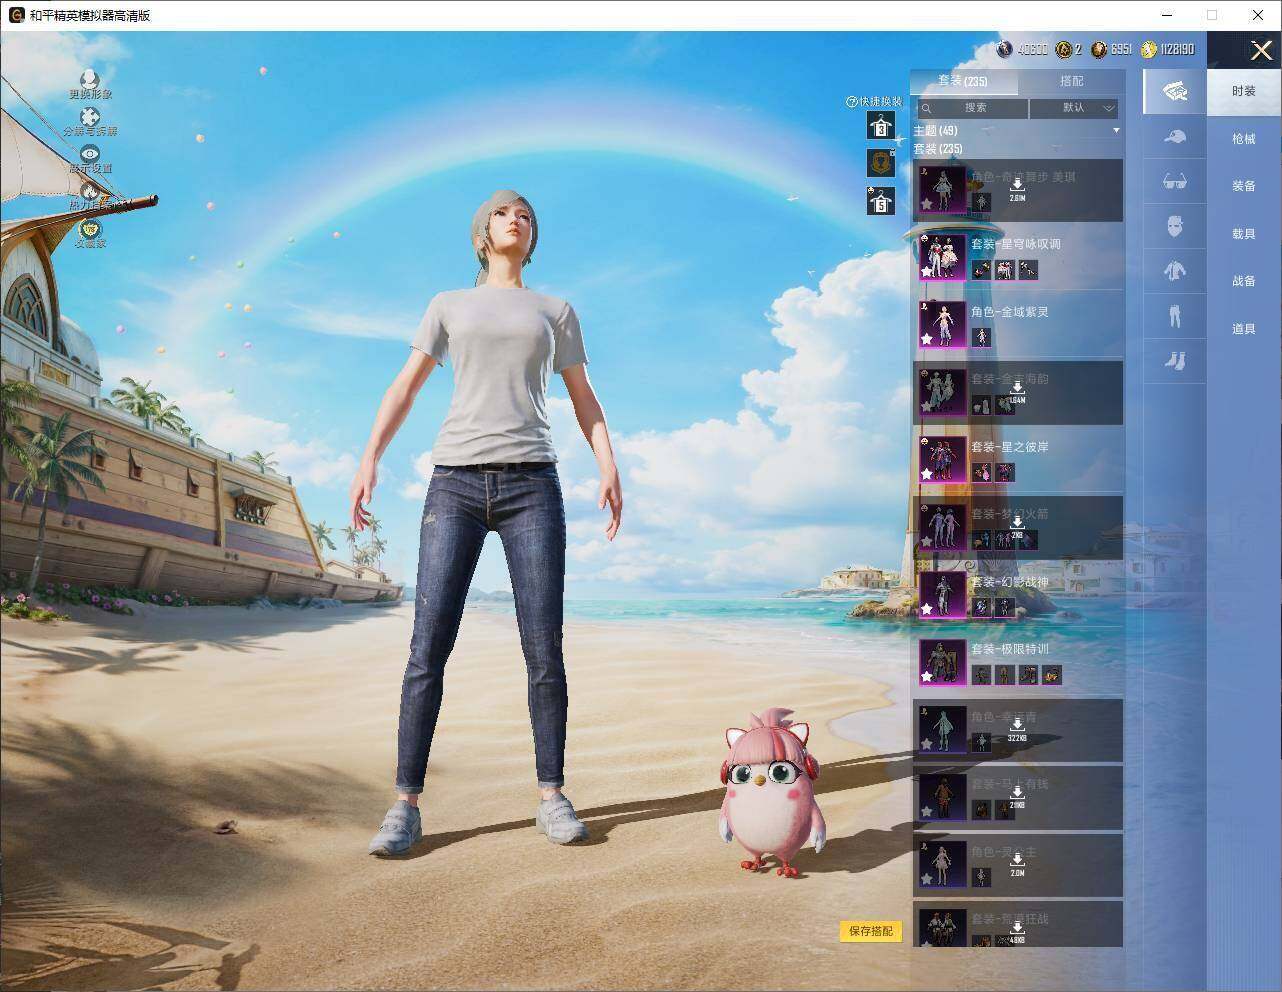This screenshot has height=992, width=1282.
Task: Switch to 战备 tab
Action: tap(1244, 281)
